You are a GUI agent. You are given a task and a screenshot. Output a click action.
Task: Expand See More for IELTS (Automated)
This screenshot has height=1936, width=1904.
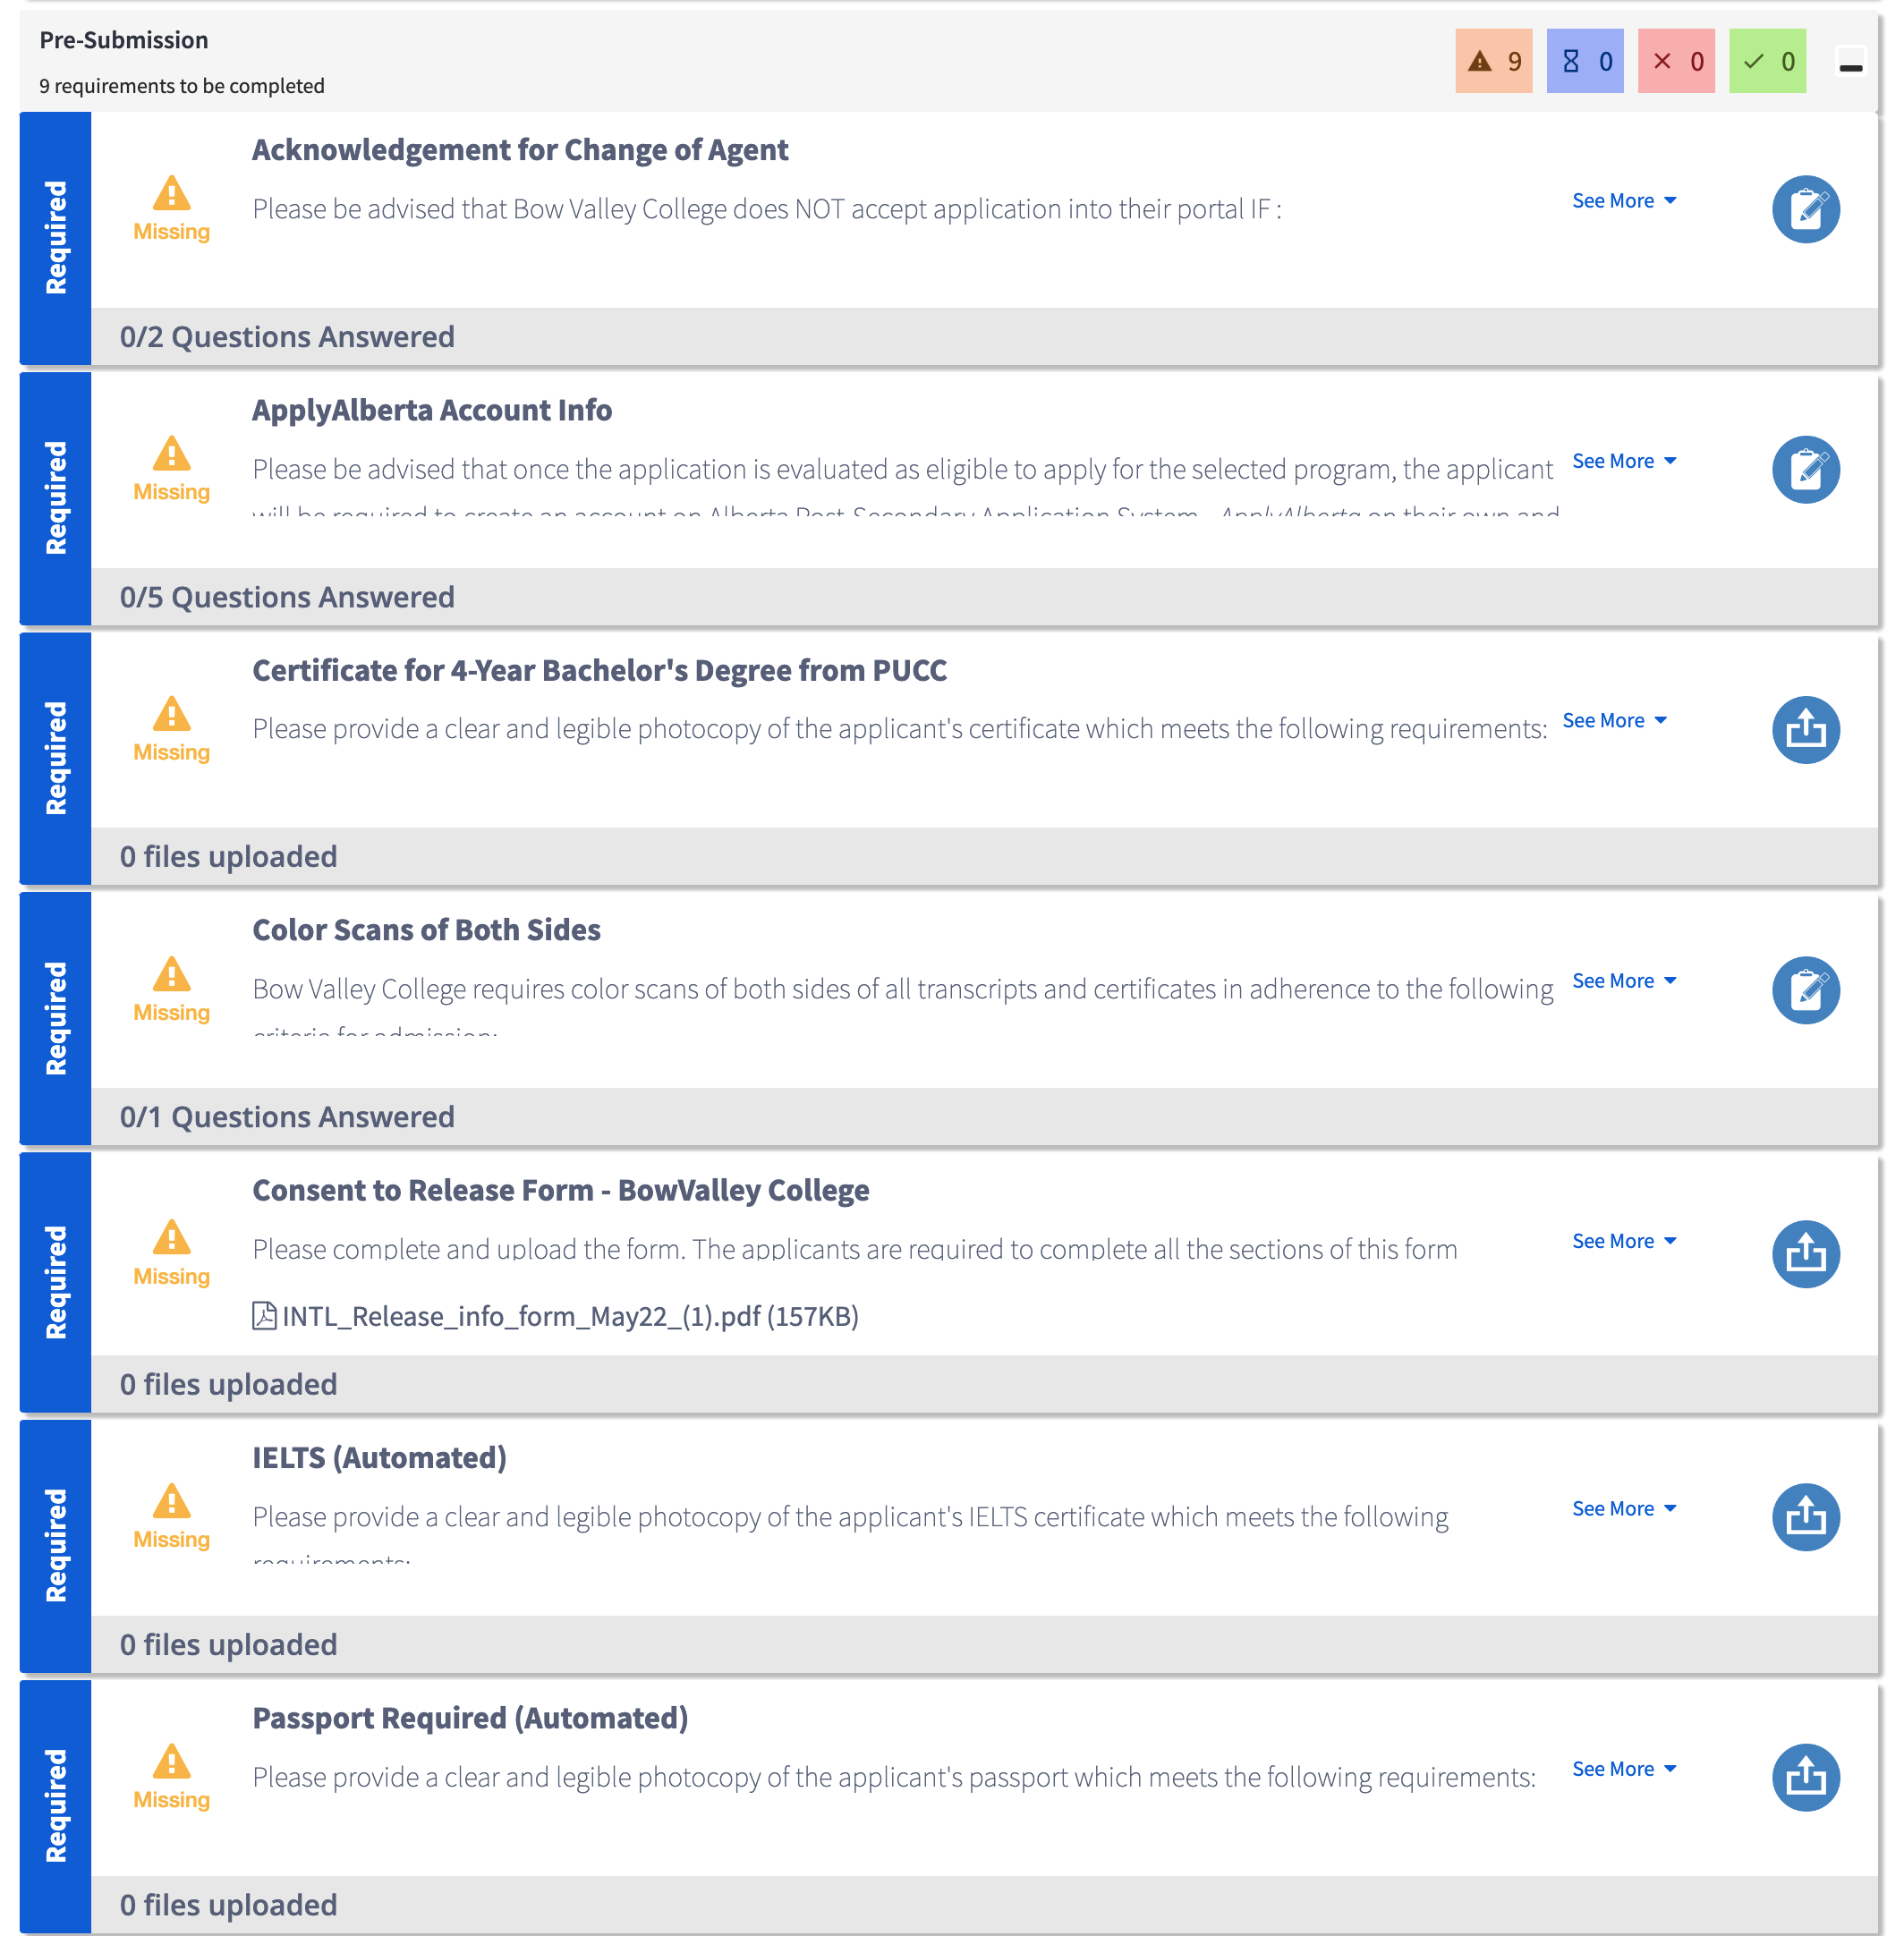pyautogui.click(x=1623, y=1508)
